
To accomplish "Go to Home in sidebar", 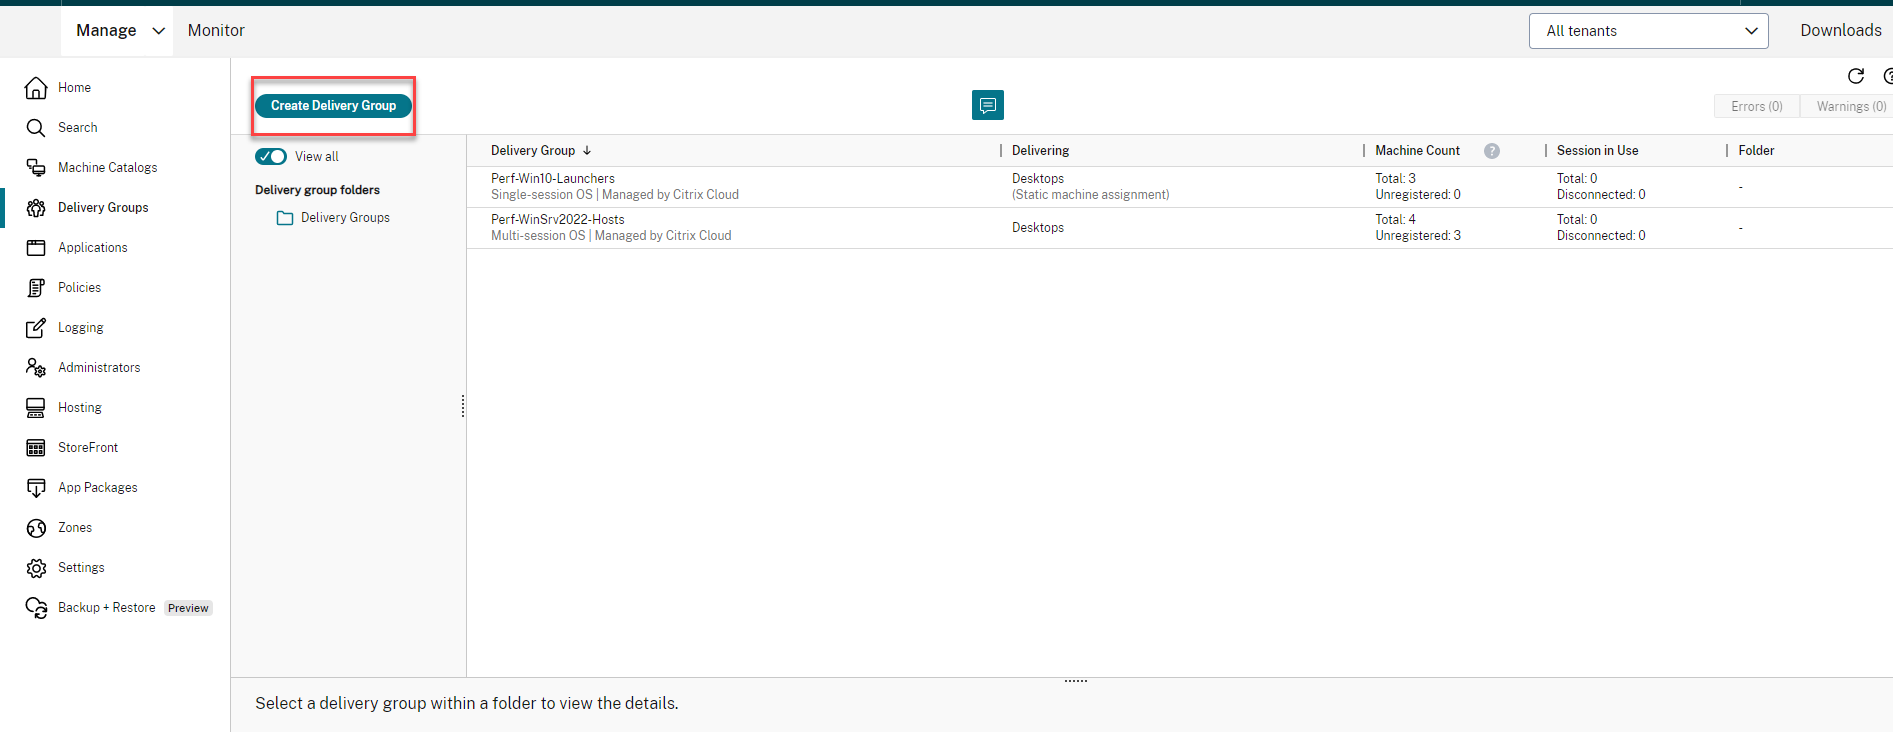I will (74, 88).
